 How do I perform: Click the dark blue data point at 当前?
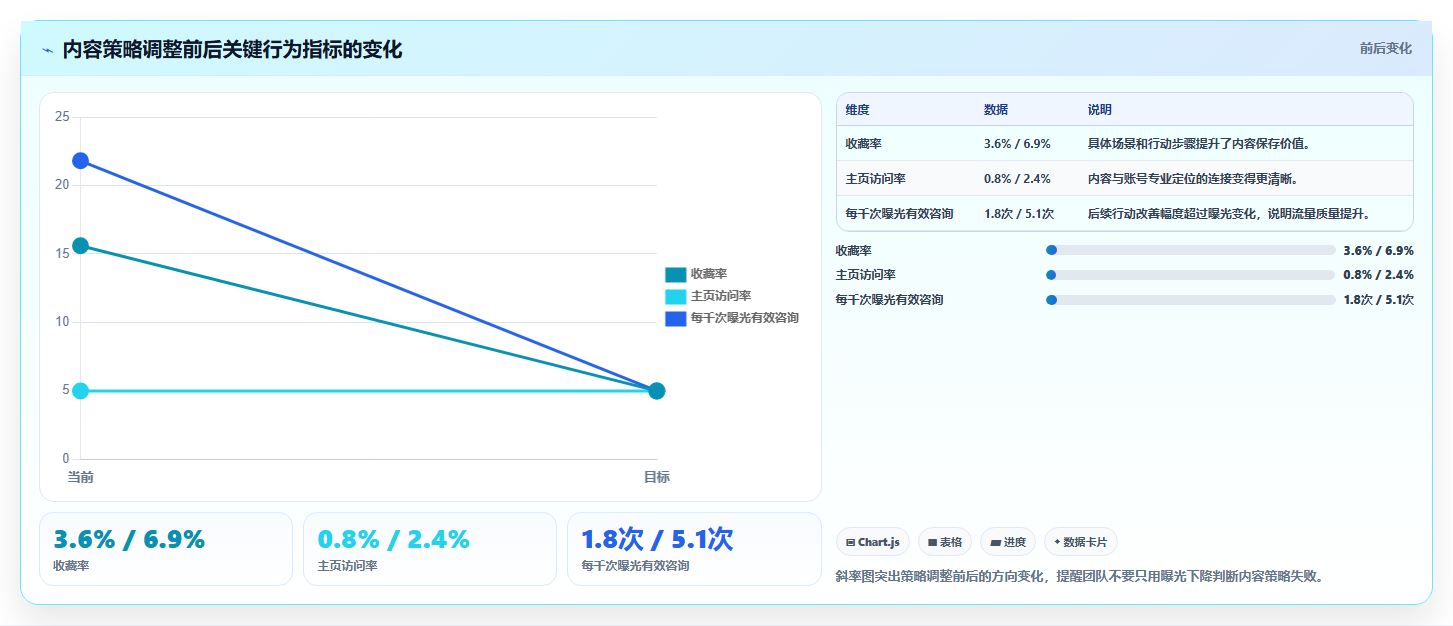pos(81,161)
